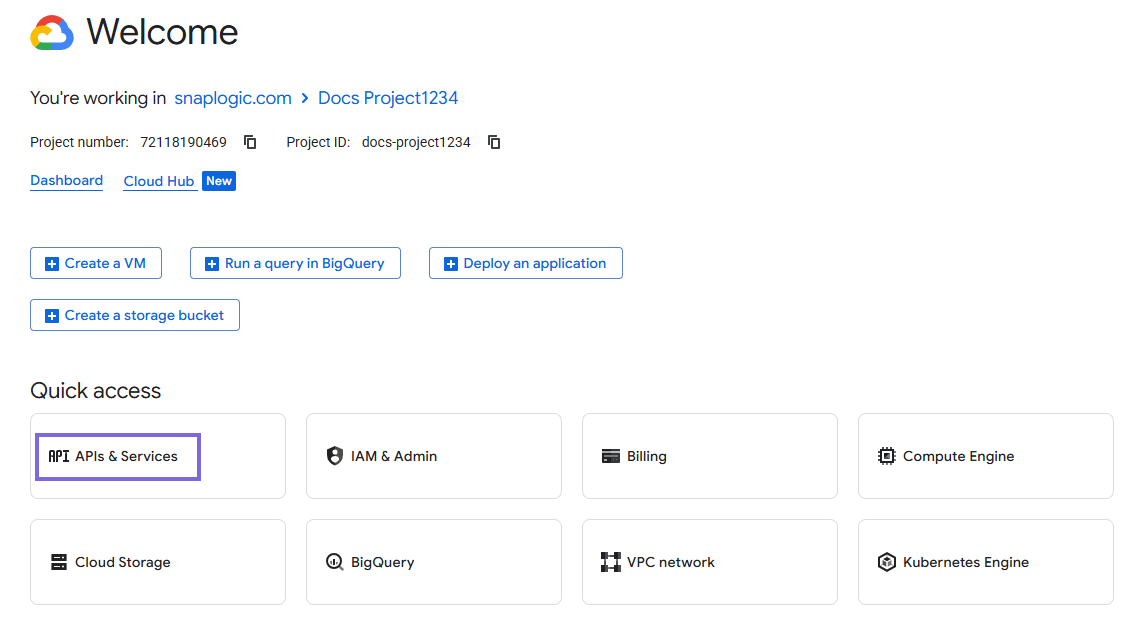Switch to the Cloud Hub tab
The height and width of the screenshot is (623, 1137).
pyautogui.click(x=159, y=182)
